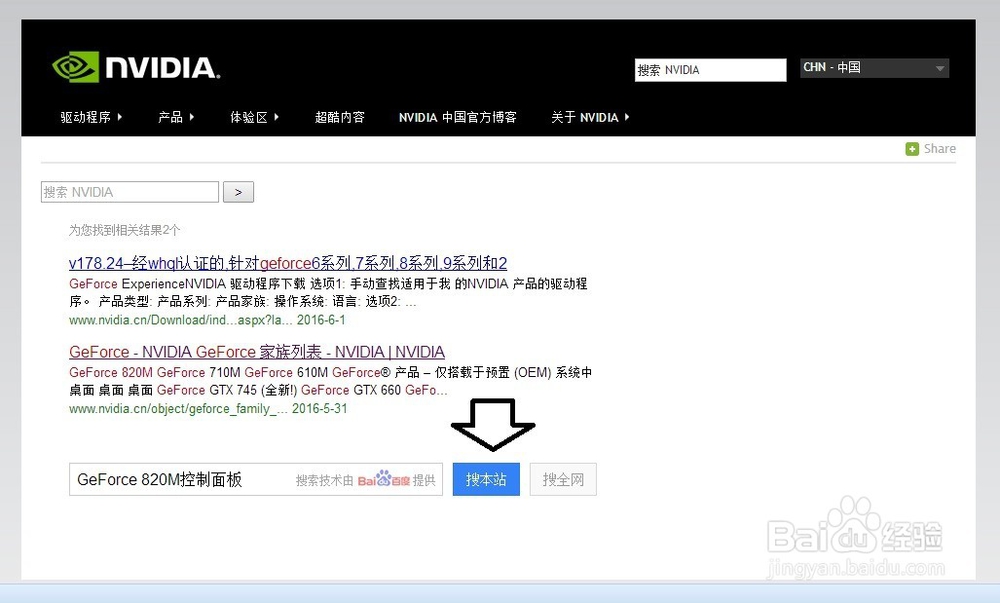Focus the header 搜索 NVIDIA search box

click(710, 70)
